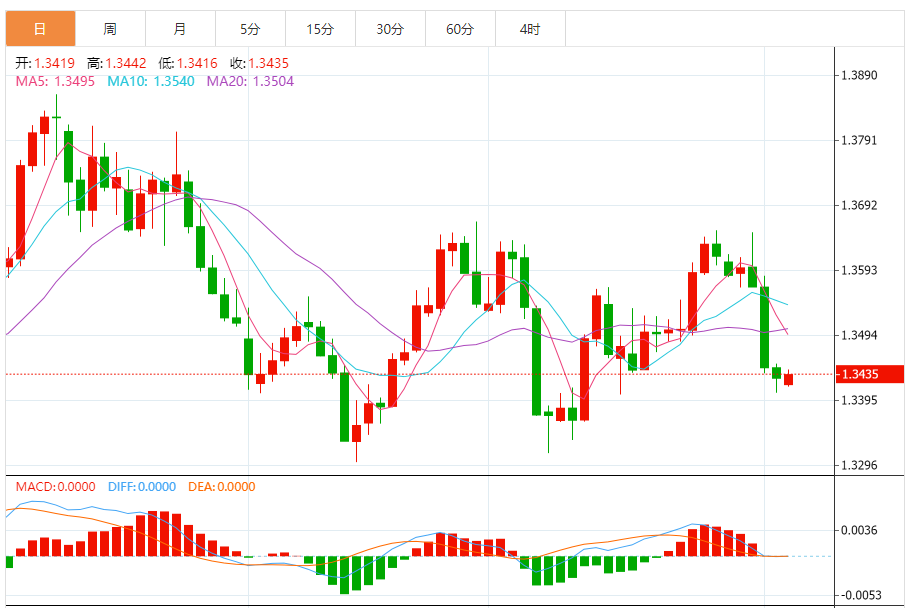This screenshot has height=608, width=913.
Task: Click the -0.0053 MACD axis label
Action: (x=859, y=595)
